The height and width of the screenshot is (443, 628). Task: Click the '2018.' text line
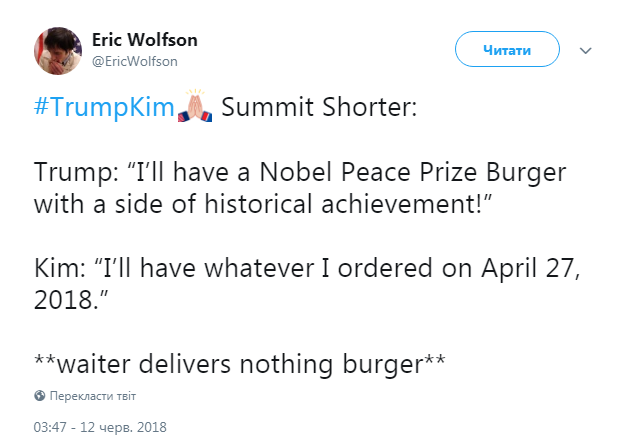point(71,299)
